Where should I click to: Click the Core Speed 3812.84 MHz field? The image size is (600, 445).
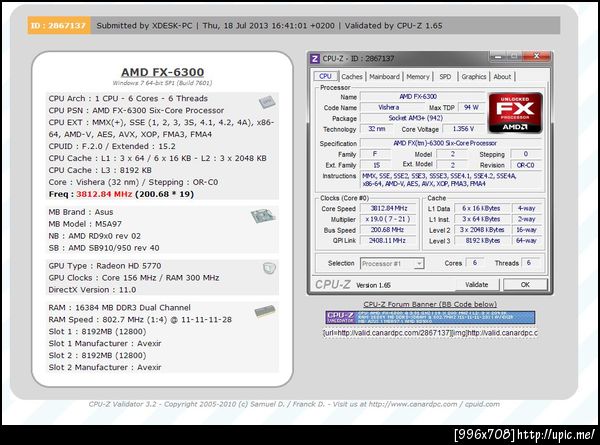click(x=389, y=208)
